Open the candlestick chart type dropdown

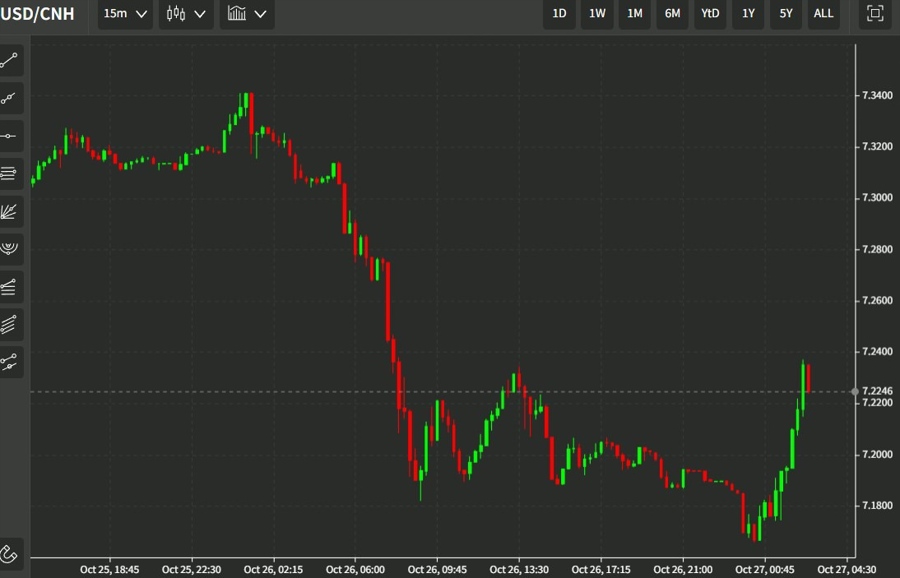[186, 14]
